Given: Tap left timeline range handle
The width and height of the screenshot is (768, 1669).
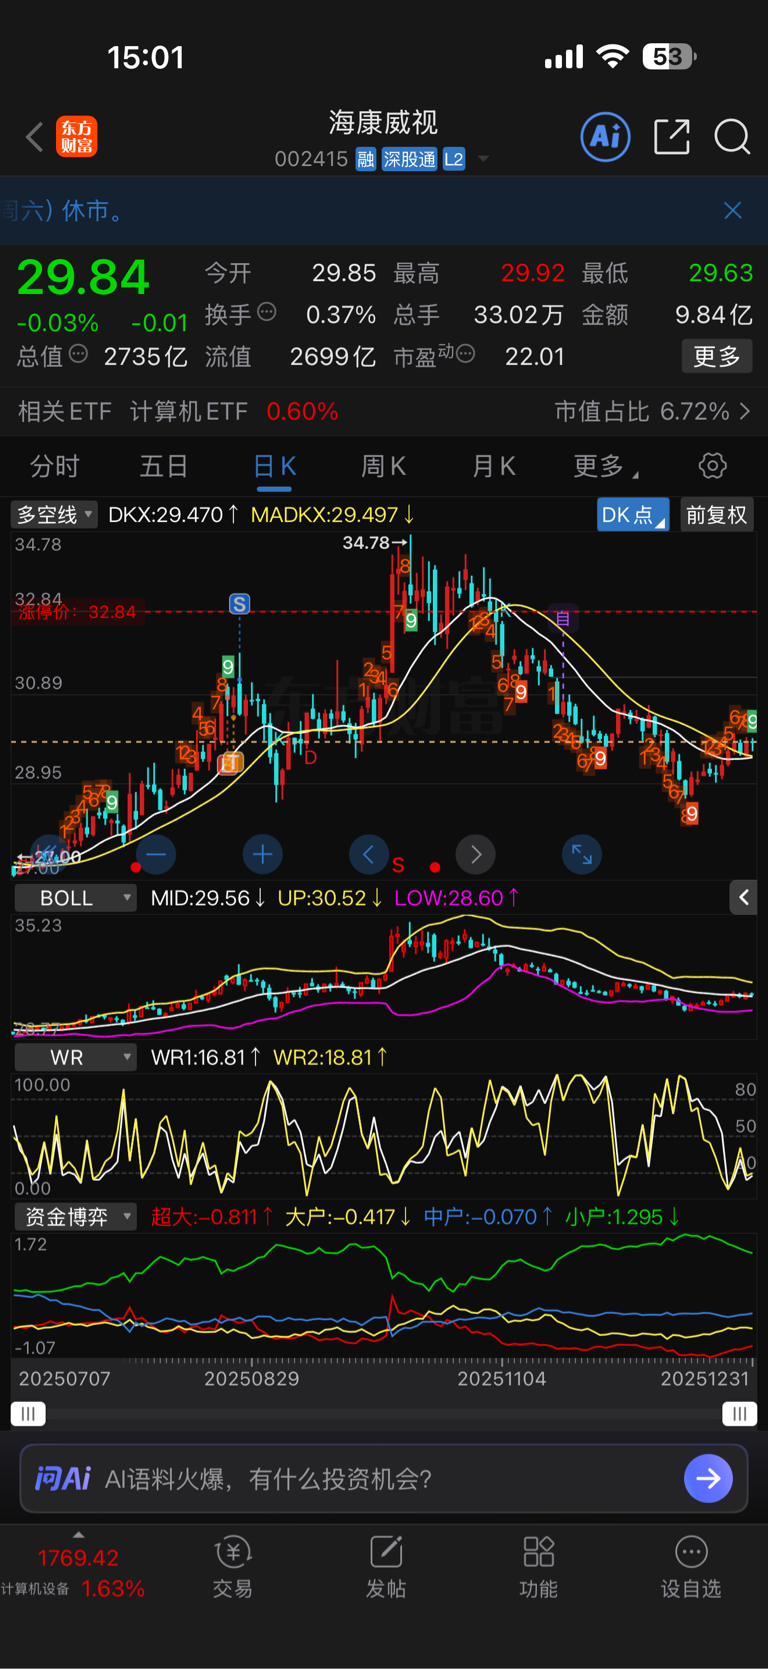Looking at the screenshot, I should (x=28, y=1414).
